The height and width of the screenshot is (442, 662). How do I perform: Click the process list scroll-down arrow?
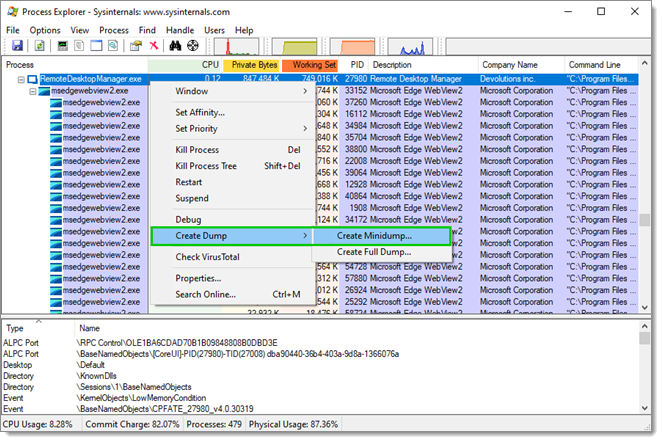click(x=644, y=308)
